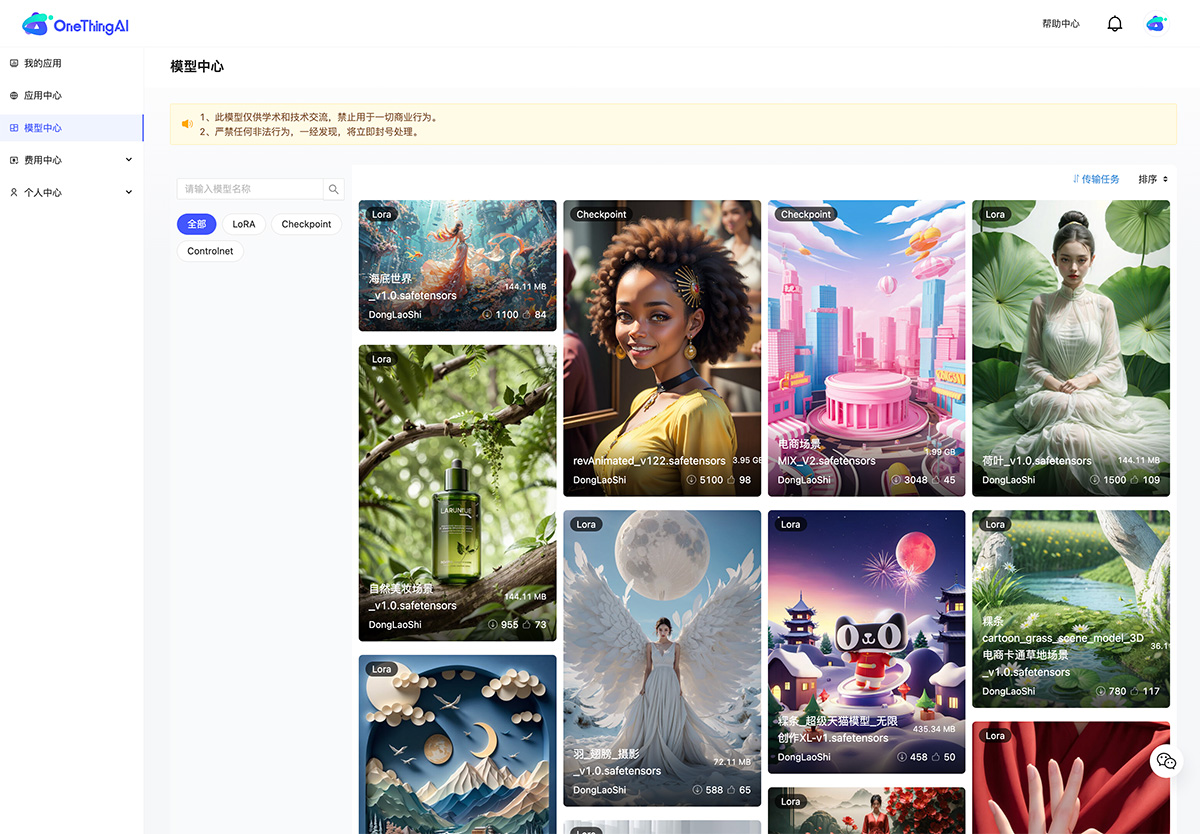The width and height of the screenshot is (1200, 834).
Task: Click download icon on 海底世界 card
Action: click(x=487, y=315)
